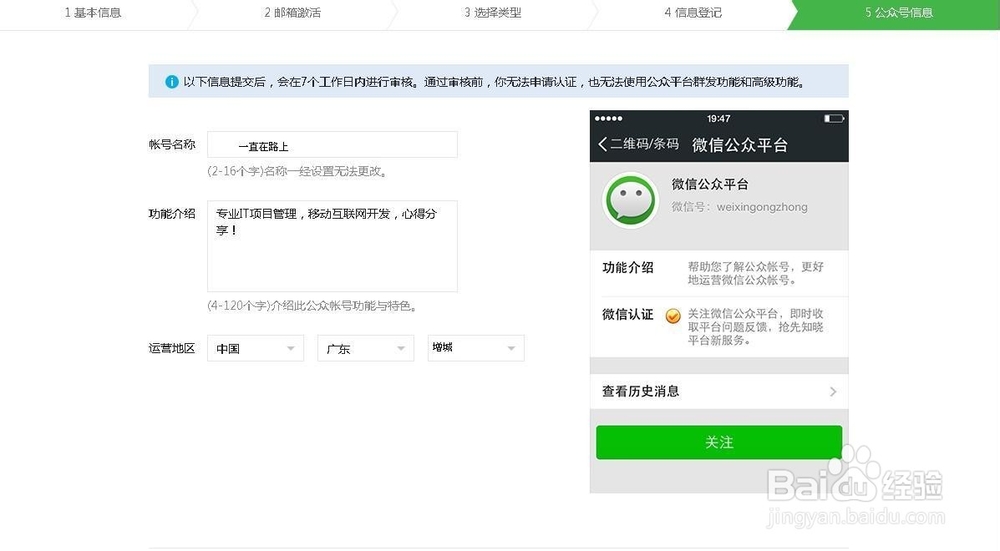Click the 帐号名称 input field
The image size is (1000, 551).
pyautogui.click(x=332, y=145)
